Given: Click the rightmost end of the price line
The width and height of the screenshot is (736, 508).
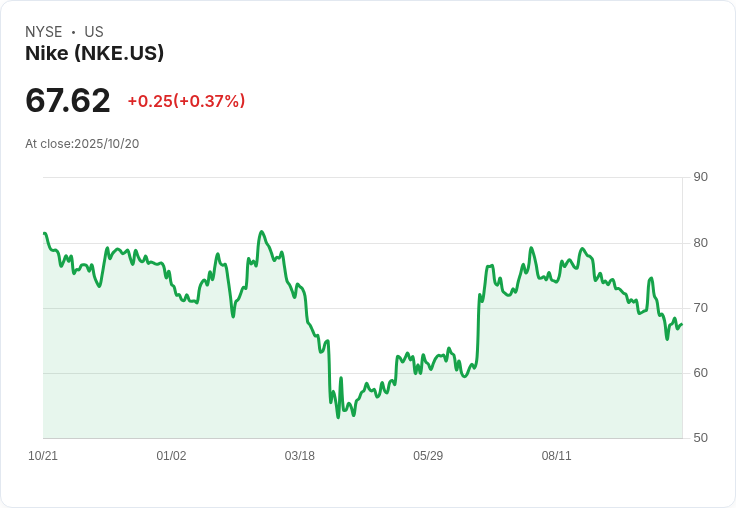Looking at the screenshot, I should 681,323.
